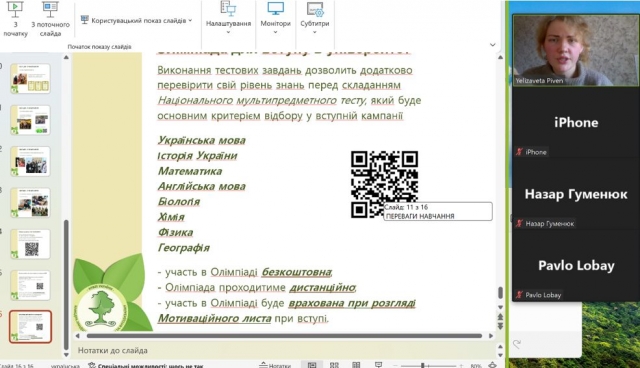This screenshot has width=640, height=368.
Task: Select slide thumbnail 13 in panel
Action: 31,203
